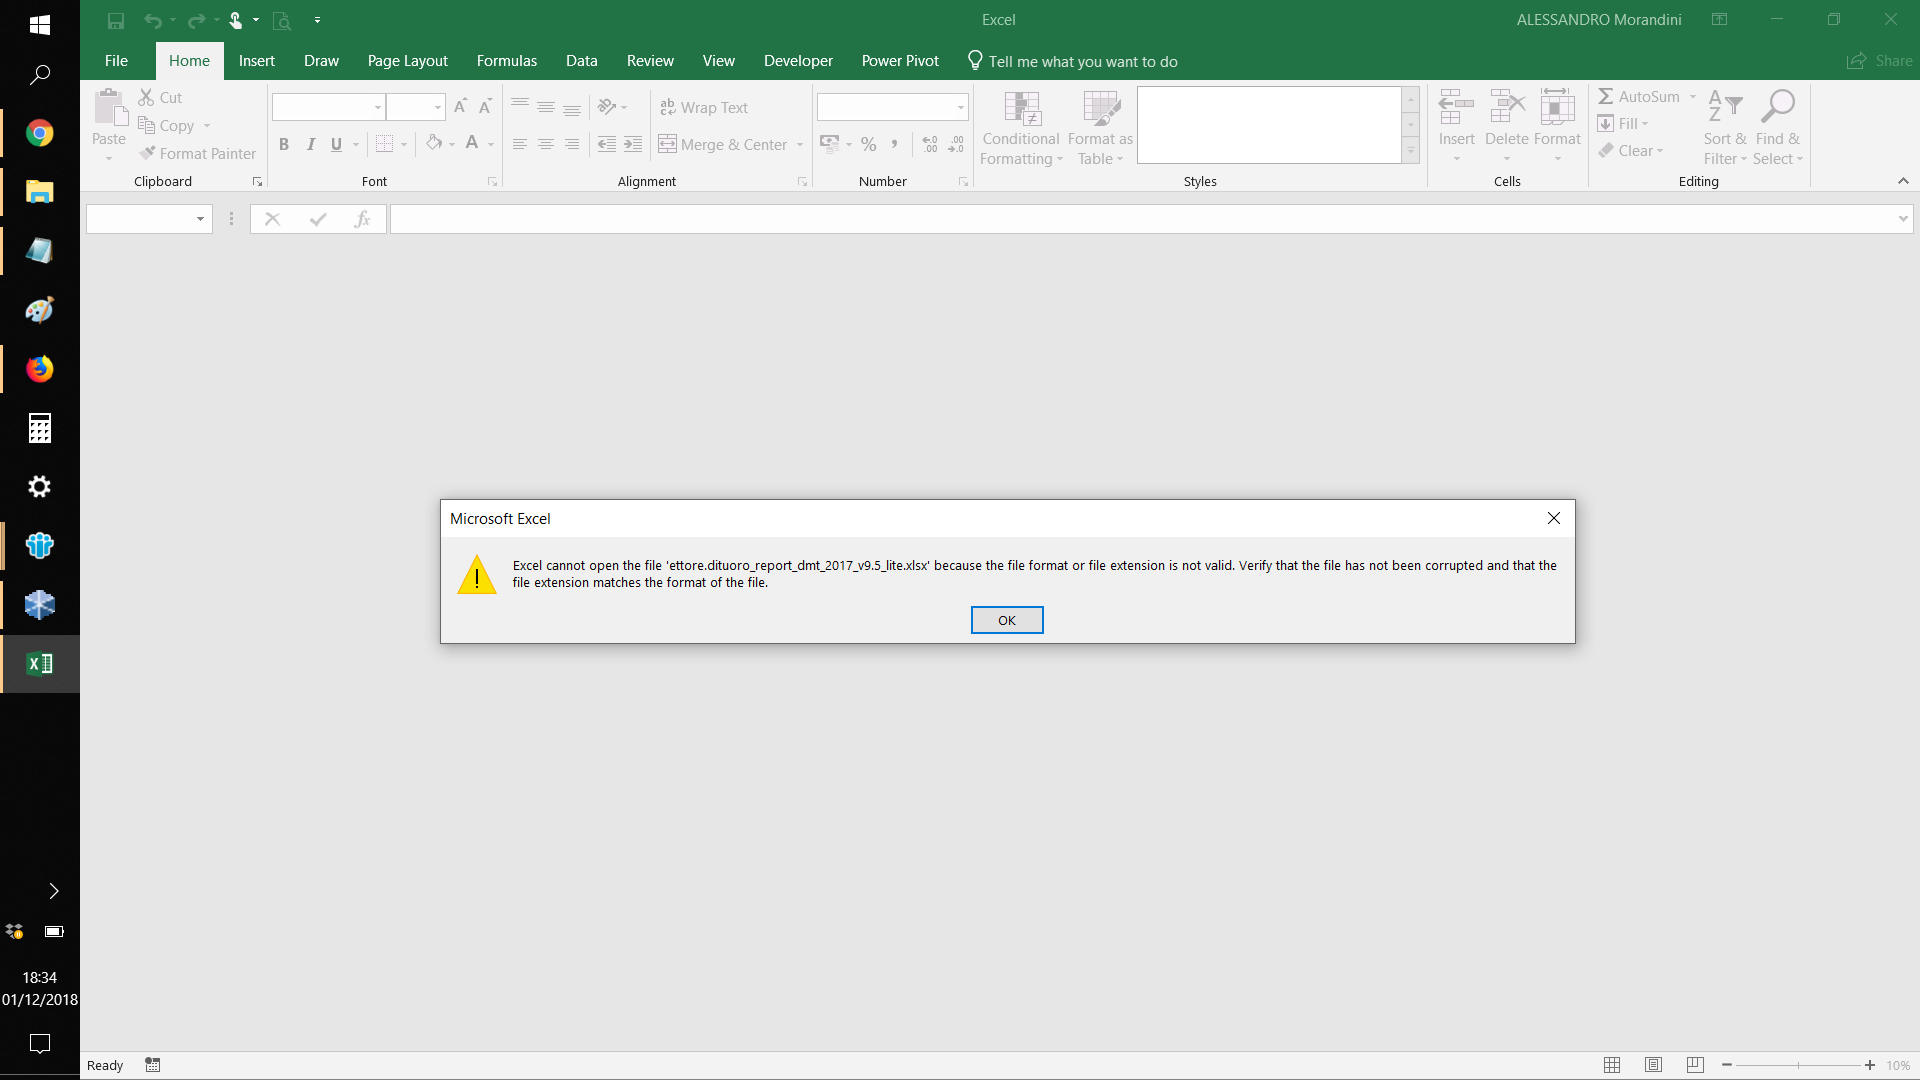Close the Microsoft Excel warning dialog
The height and width of the screenshot is (1080, 1920).
pos(1553,518)
